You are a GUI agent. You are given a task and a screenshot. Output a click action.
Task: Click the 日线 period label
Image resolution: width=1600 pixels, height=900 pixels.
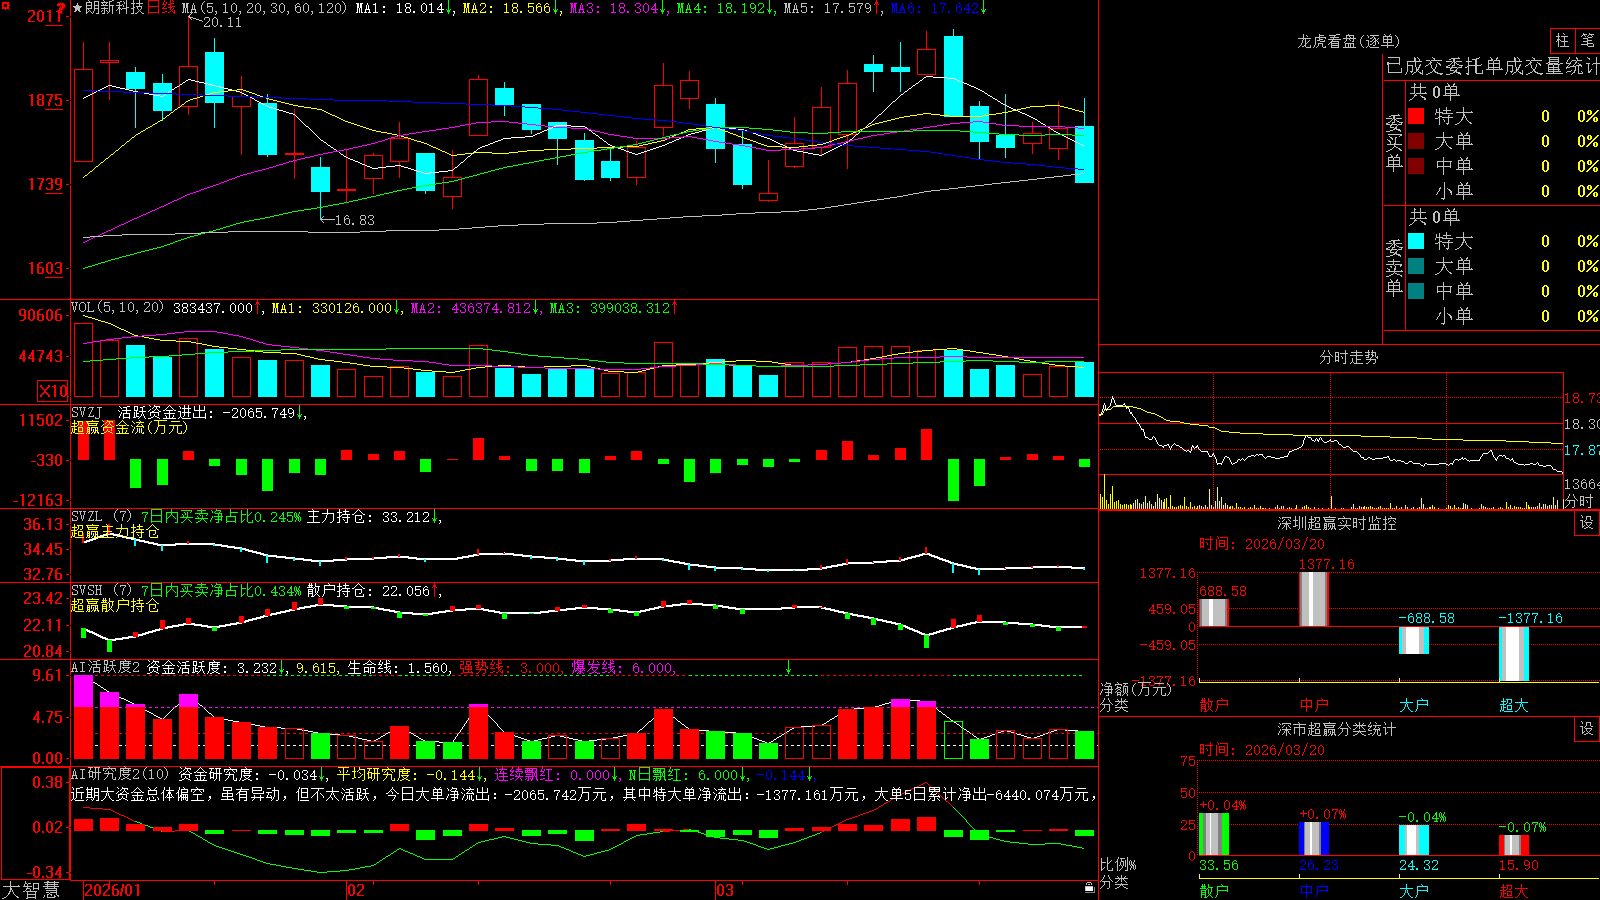pyautogui.click(x=161, y=8)
